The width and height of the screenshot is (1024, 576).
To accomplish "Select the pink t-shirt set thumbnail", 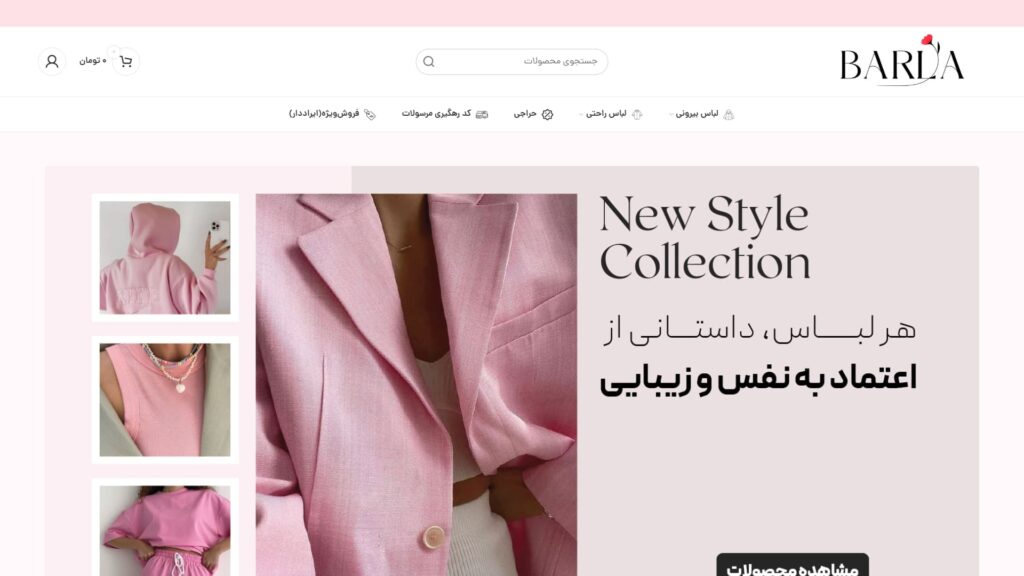I will pos(165,528).
